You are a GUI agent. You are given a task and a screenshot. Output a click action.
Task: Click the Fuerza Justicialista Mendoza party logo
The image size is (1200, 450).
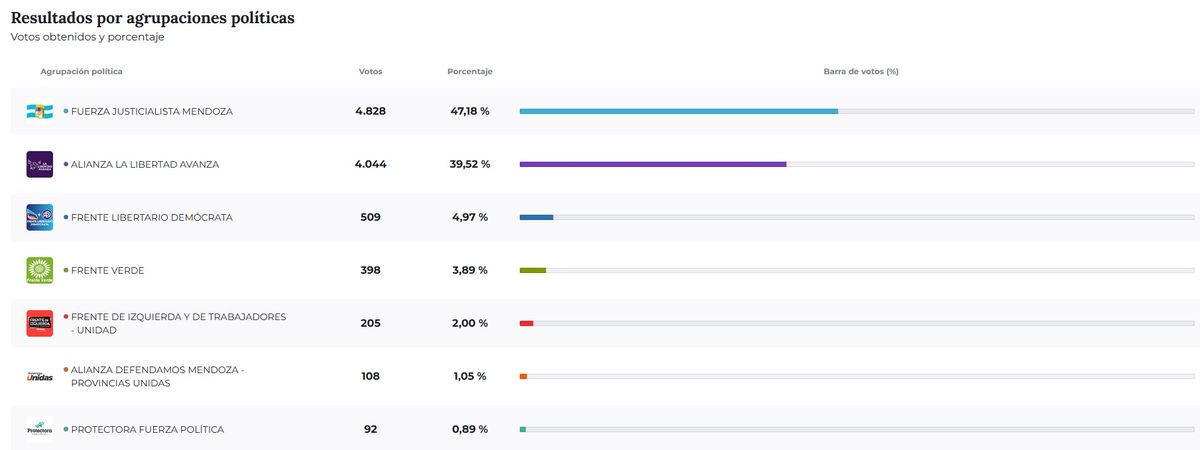coord(39,111)
